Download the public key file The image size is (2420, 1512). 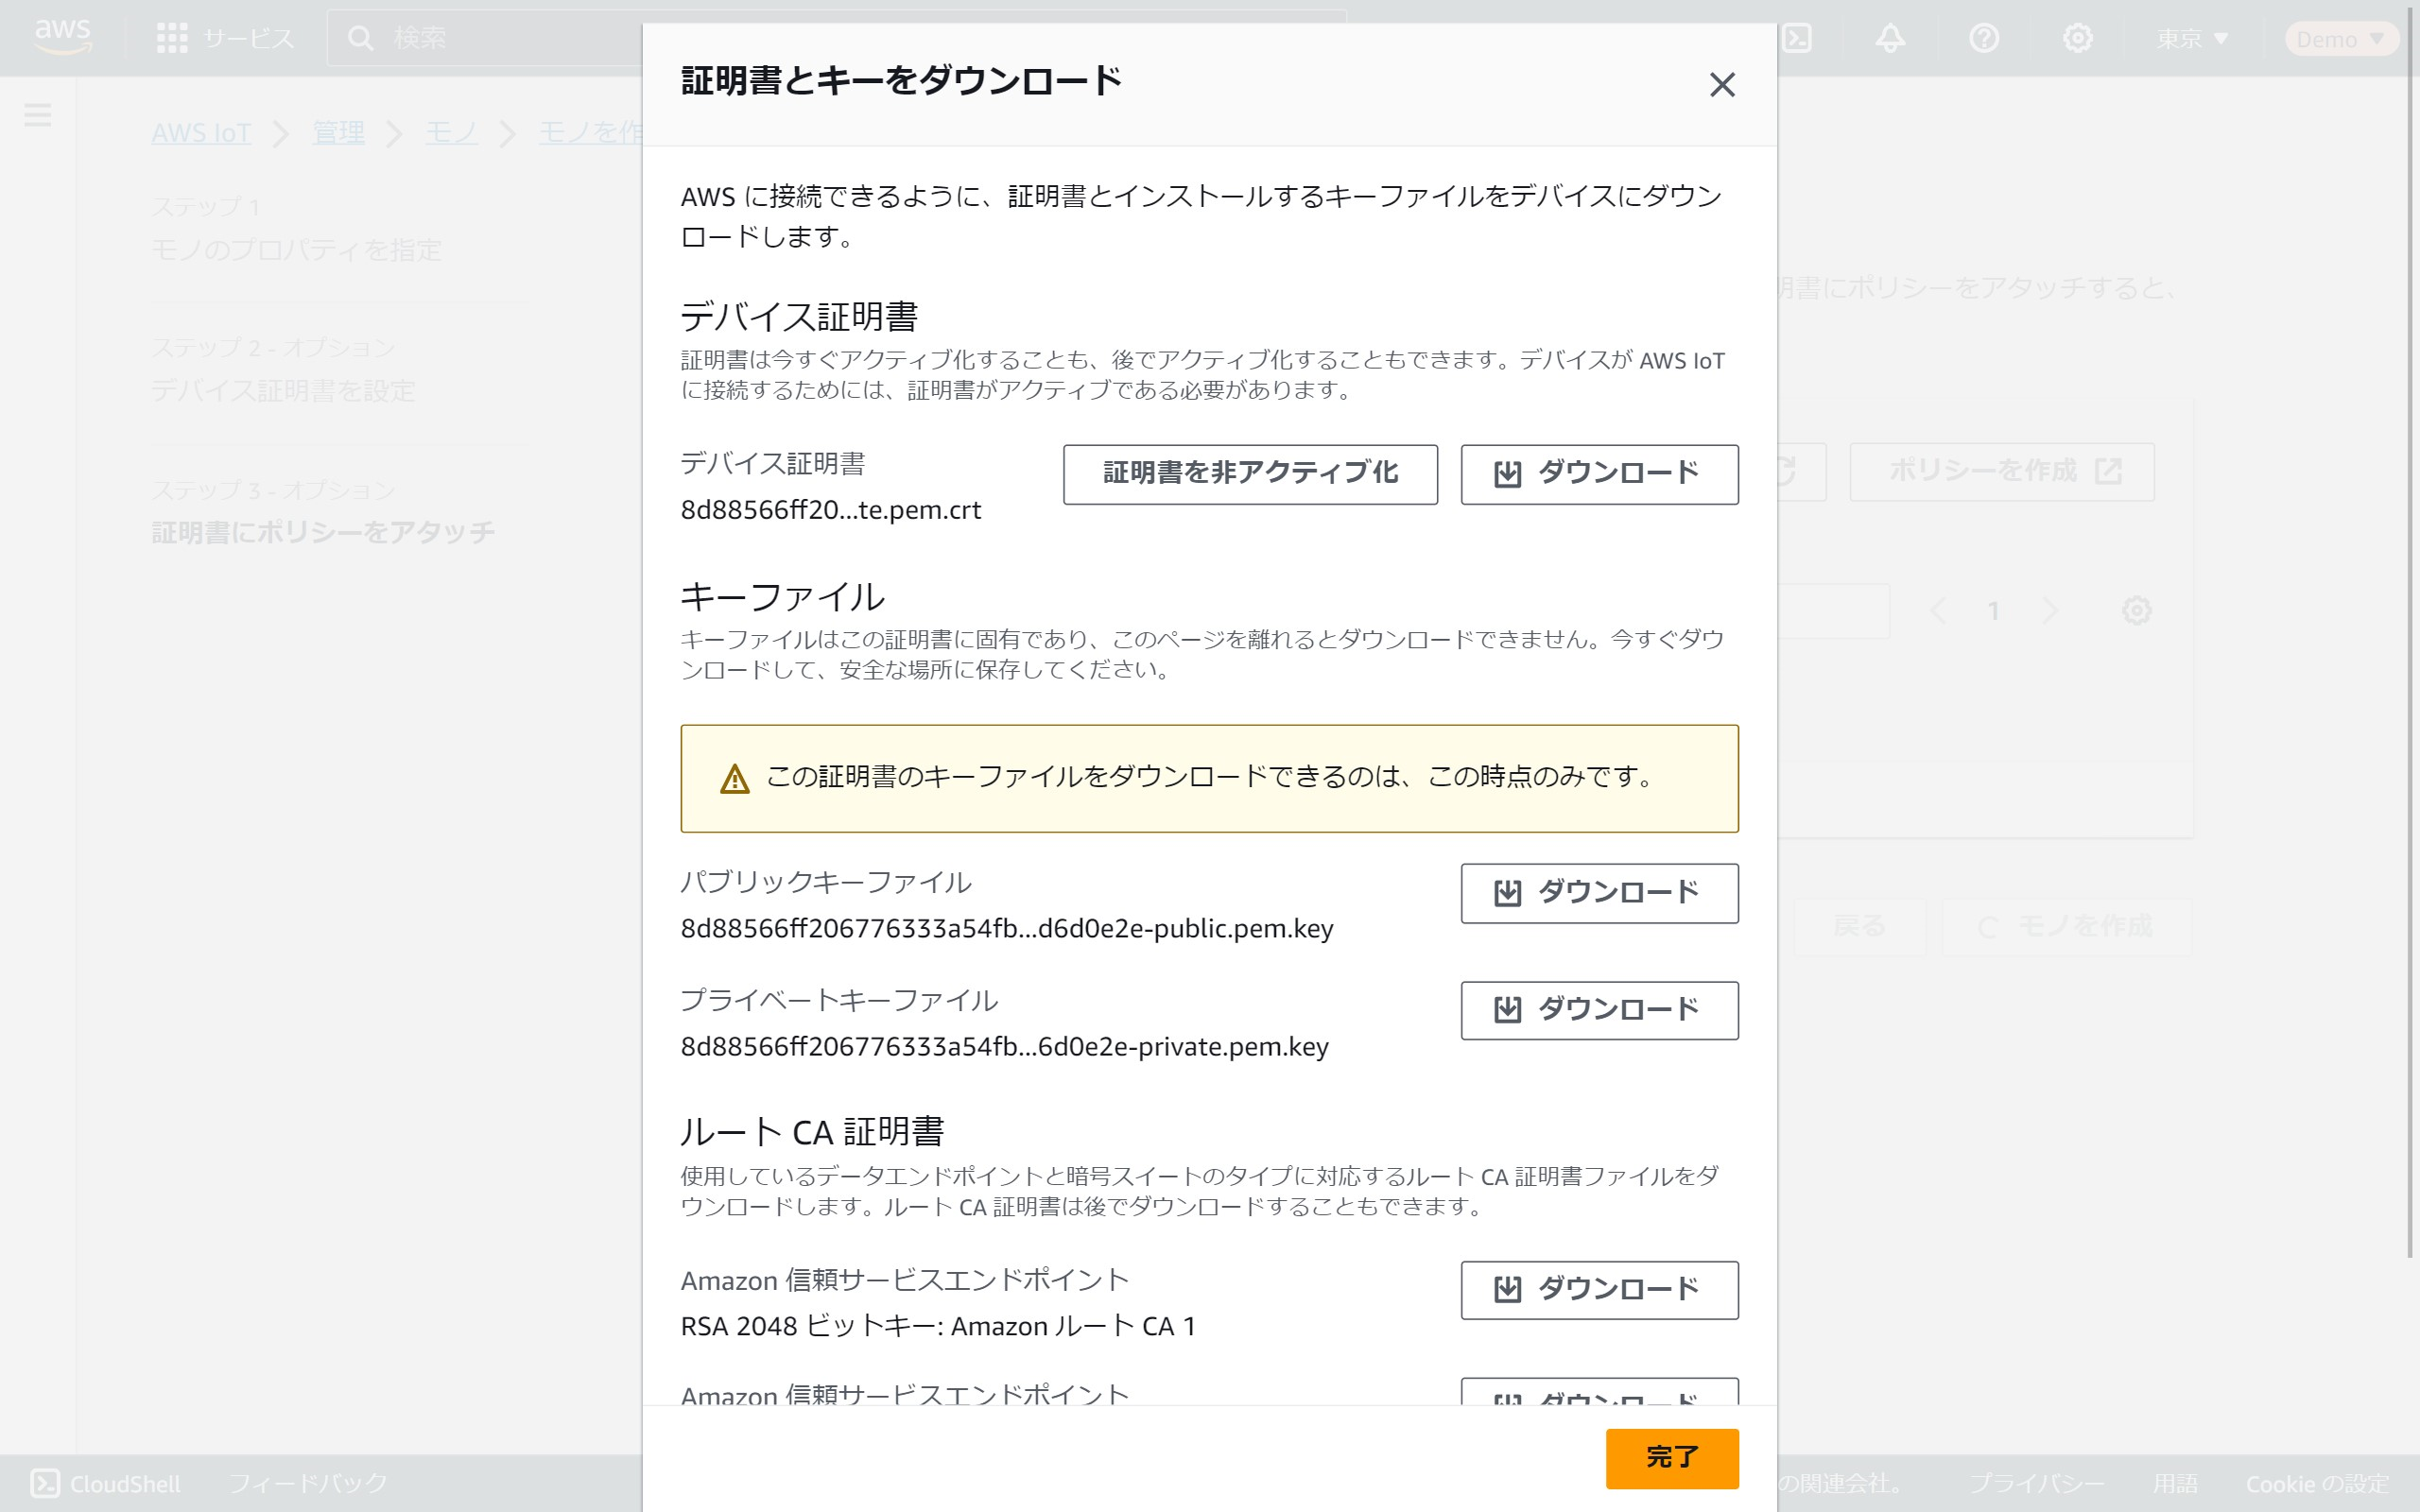pos(1598,892)
